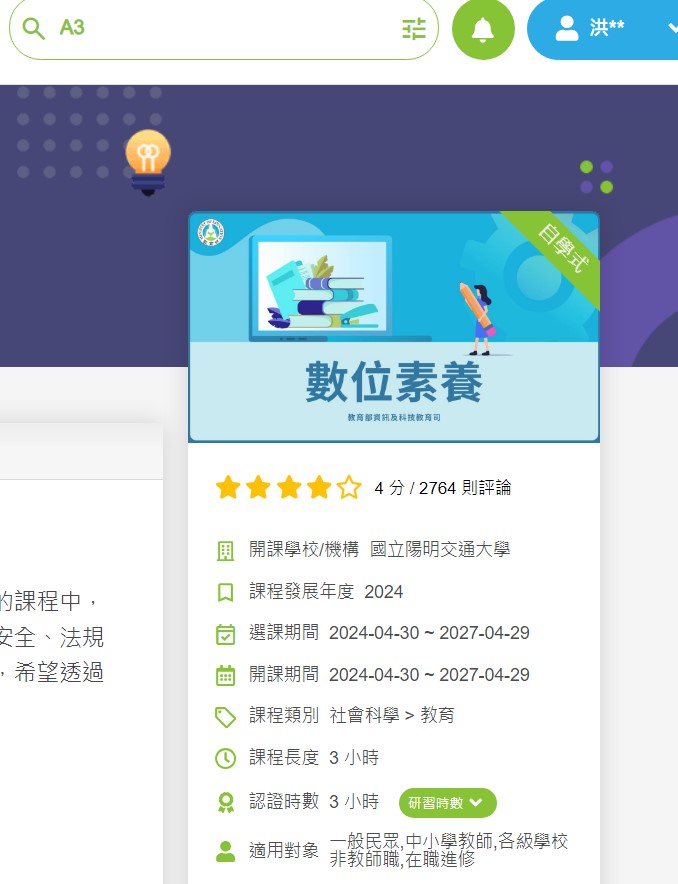Viewport: 678px width, 884px height.
Task: Open advanced search filter sliders icon
Action: (x=414, y=28)
